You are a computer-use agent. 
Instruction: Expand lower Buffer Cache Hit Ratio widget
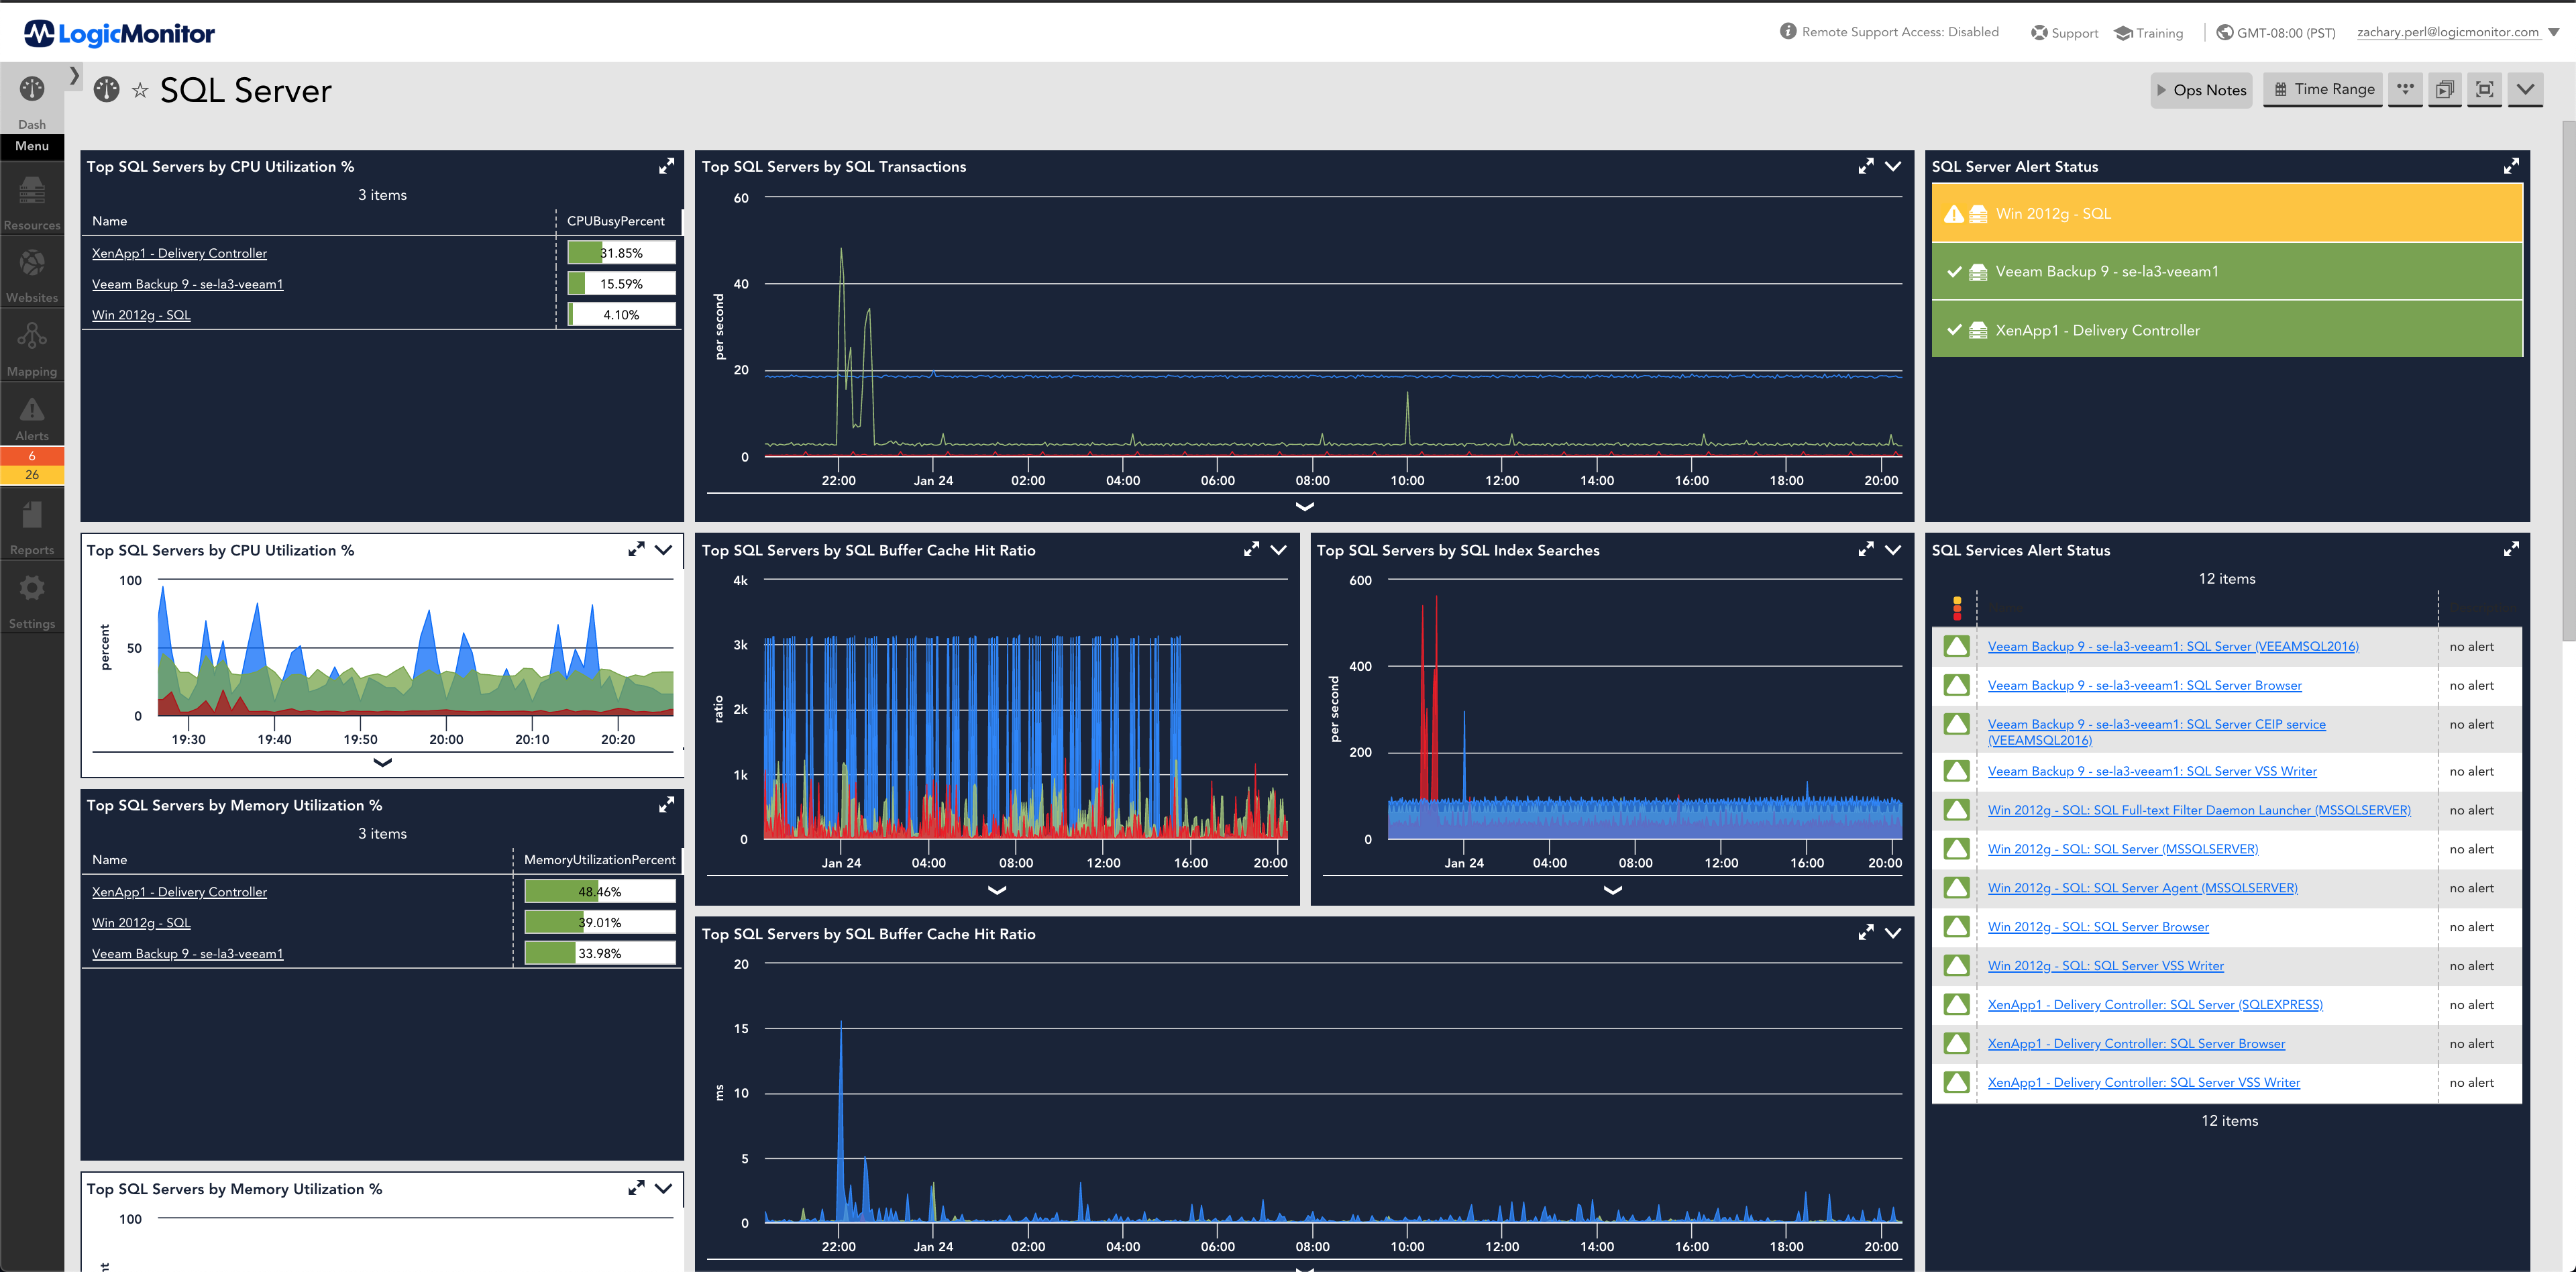point(1865,932)
